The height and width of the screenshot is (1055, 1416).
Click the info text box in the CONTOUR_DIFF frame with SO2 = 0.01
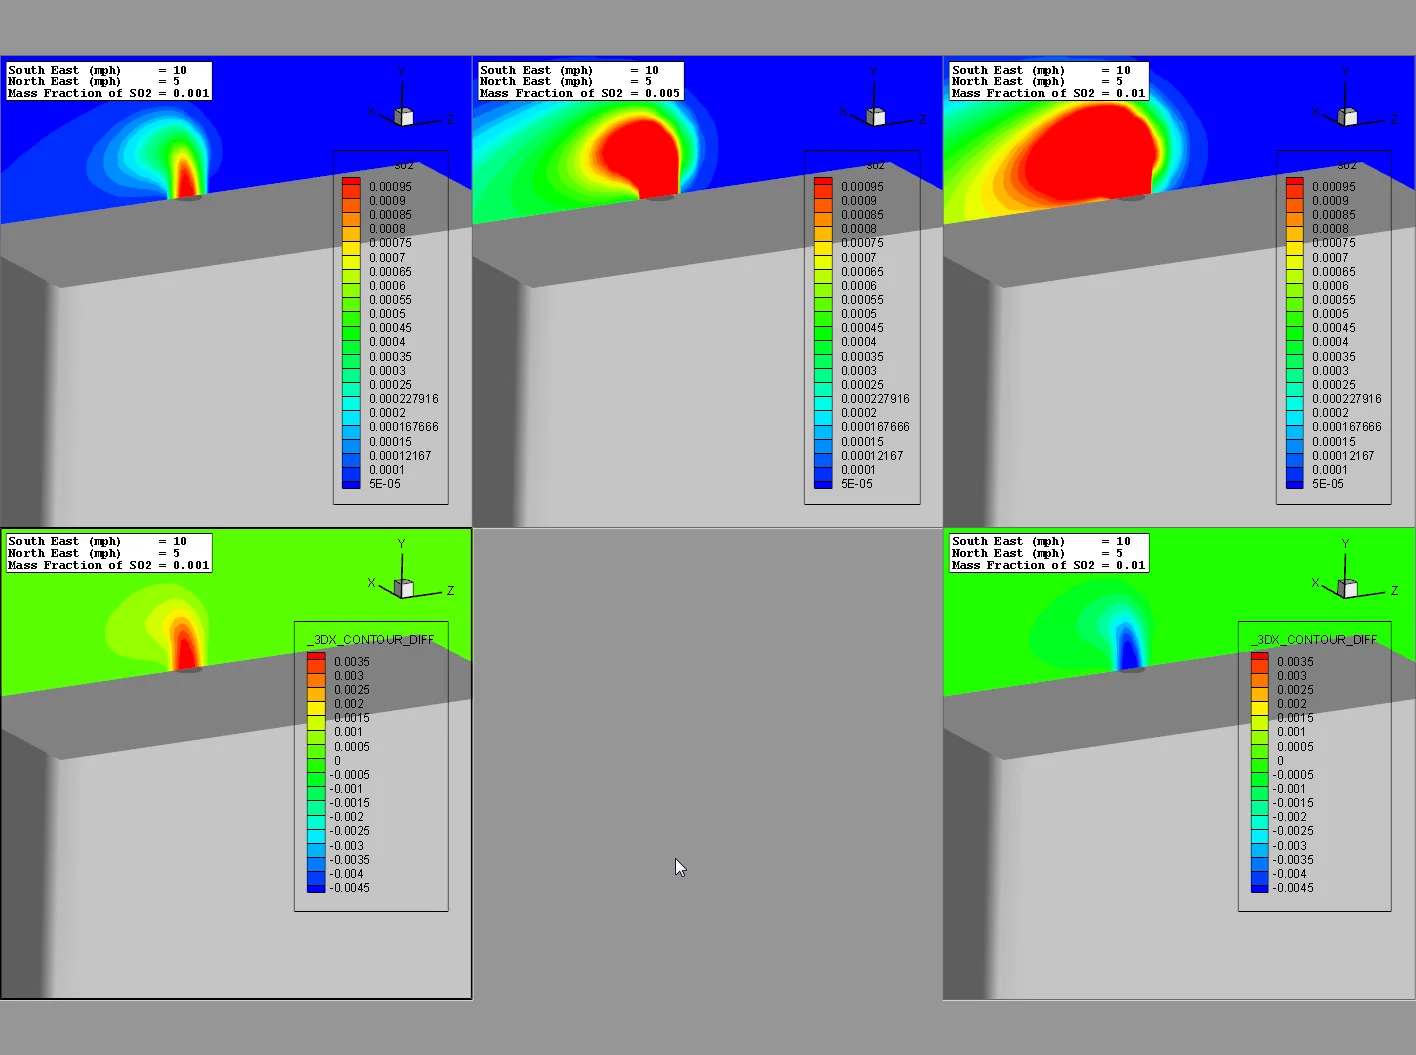(1049, 553)
